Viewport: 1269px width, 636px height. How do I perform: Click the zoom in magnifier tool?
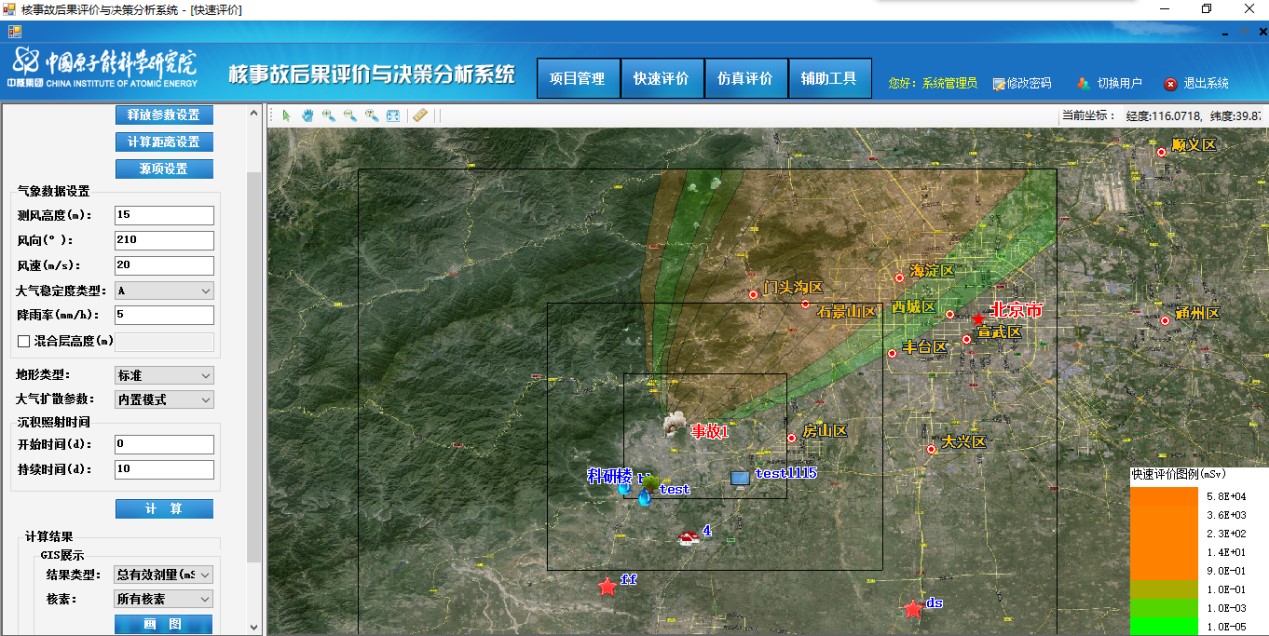click(328, 116)
